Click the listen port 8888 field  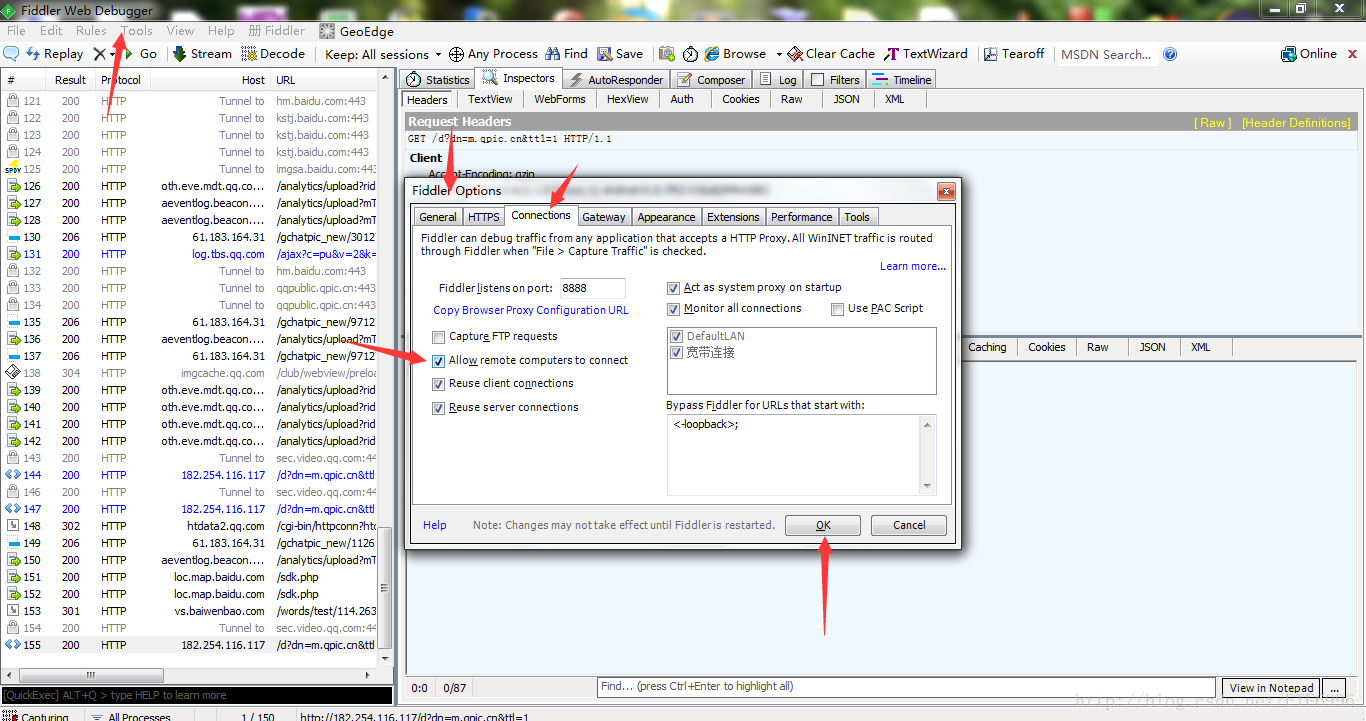click(593, 288)
